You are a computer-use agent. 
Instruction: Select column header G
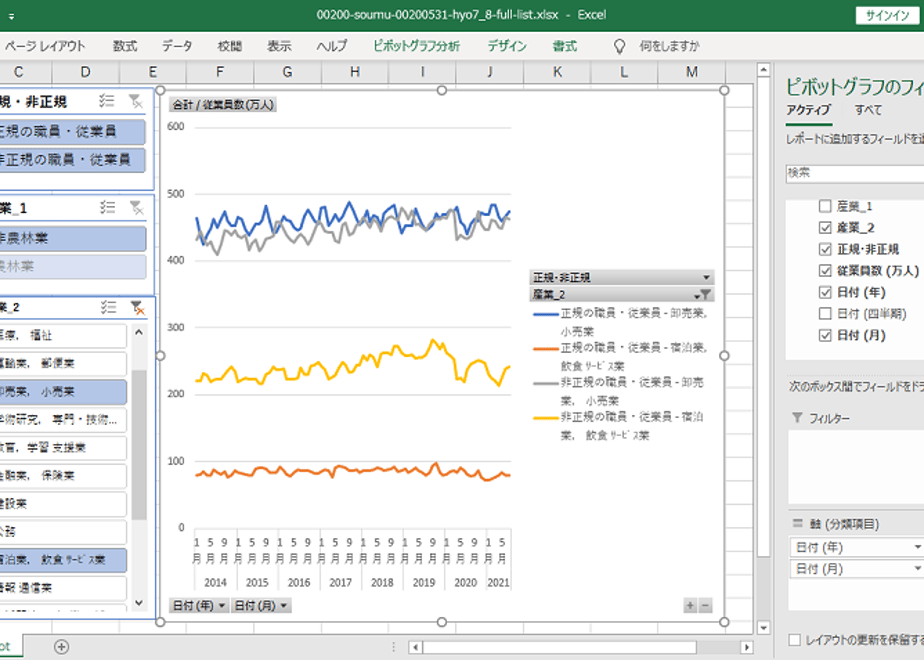288,72
